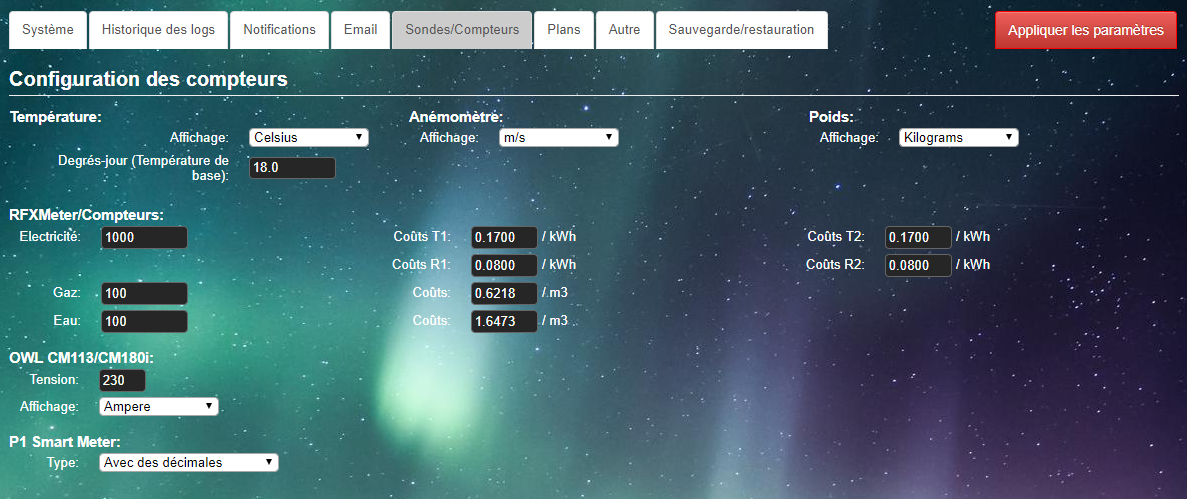Open the OWL Ampere display dropdown
The image size is (1187, 499).
coord(159,406)
